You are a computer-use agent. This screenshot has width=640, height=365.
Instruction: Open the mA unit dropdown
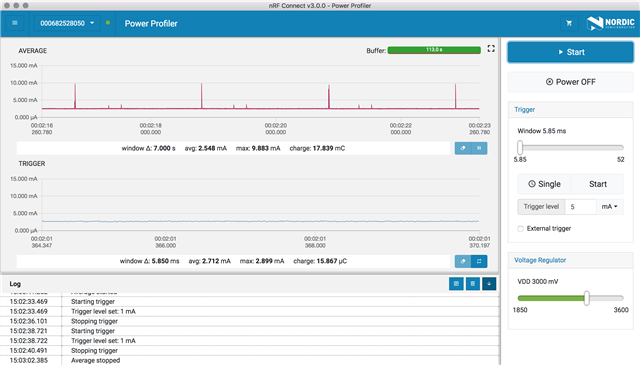coord(610,207)
